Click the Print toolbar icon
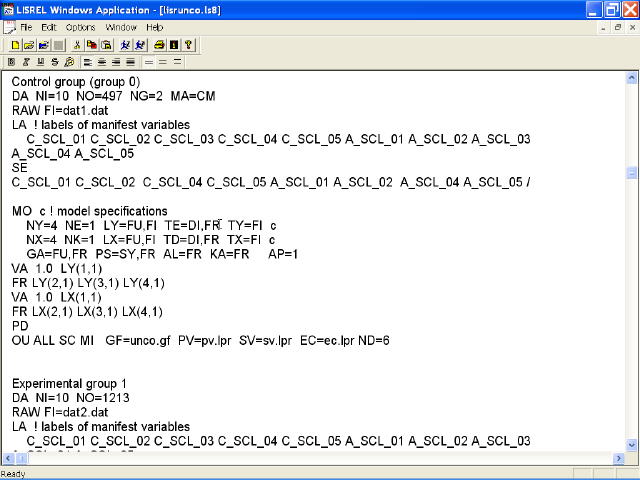The image size is (640, 480). coord(159,45)
